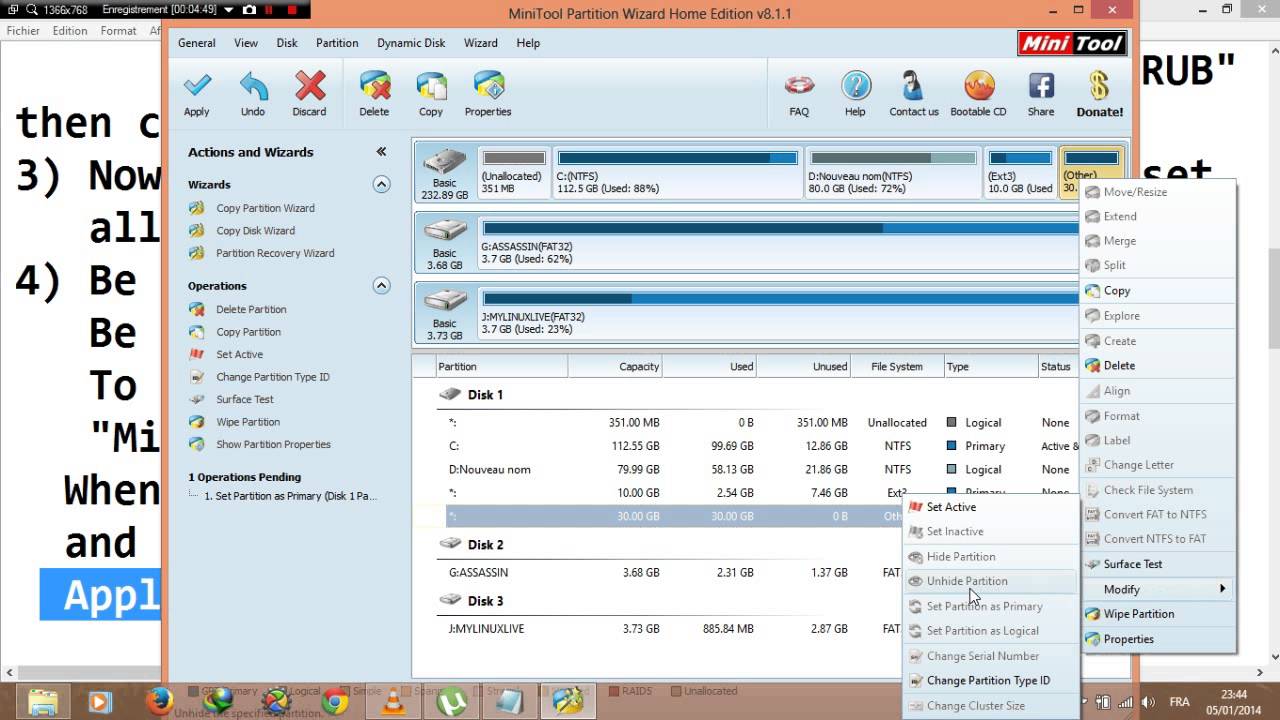This screenshot has width=1280, height=720.
Task: Open Firefox from the taskbar
Action: 159,702
